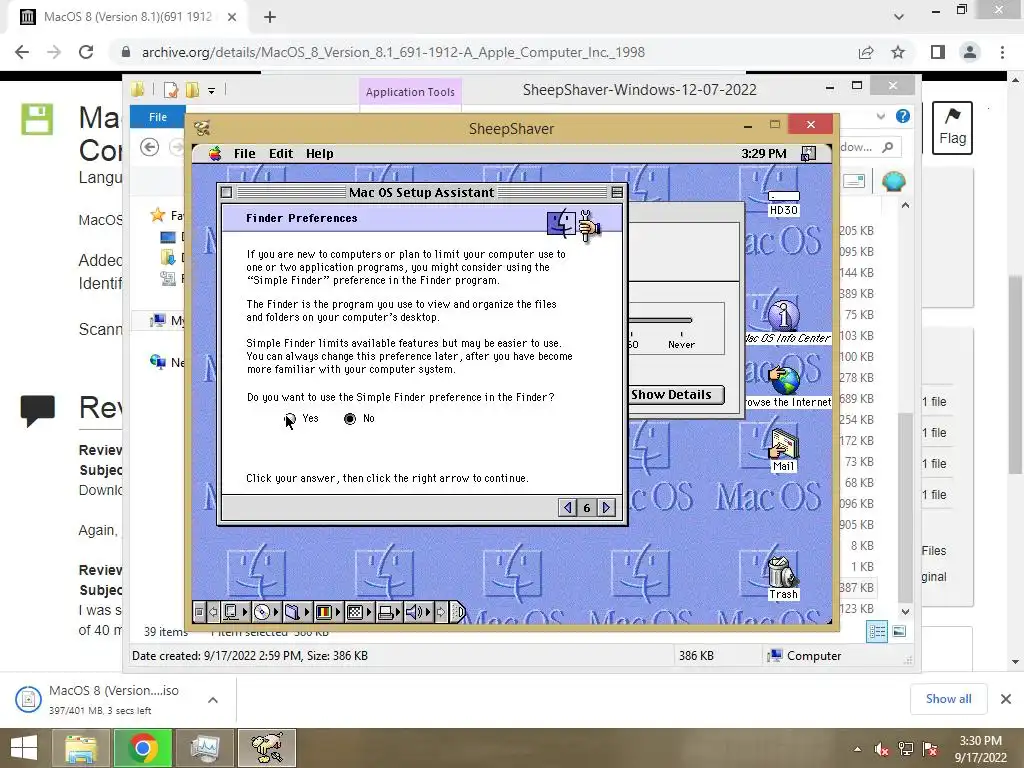Viewport: 1024px width, 768px height.
Task: Click the browser address bar URL
Action: (x=393, y=52)
